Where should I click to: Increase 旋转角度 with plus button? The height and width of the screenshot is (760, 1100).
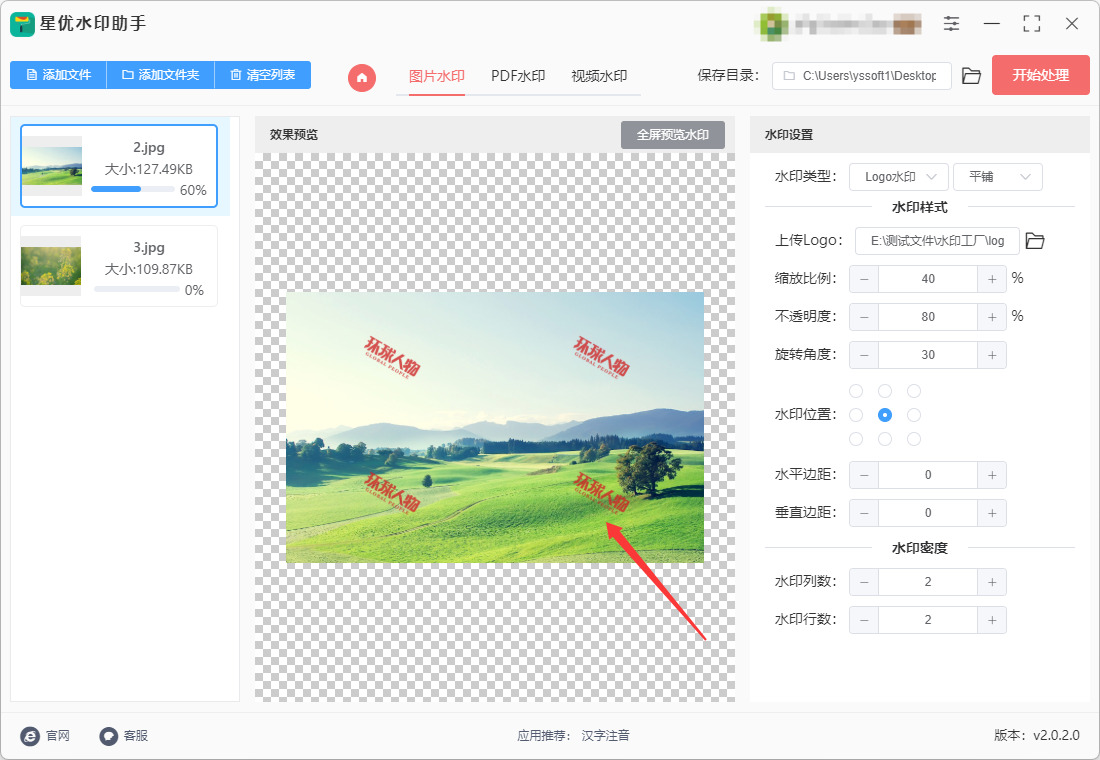click(x=992, y=354)
